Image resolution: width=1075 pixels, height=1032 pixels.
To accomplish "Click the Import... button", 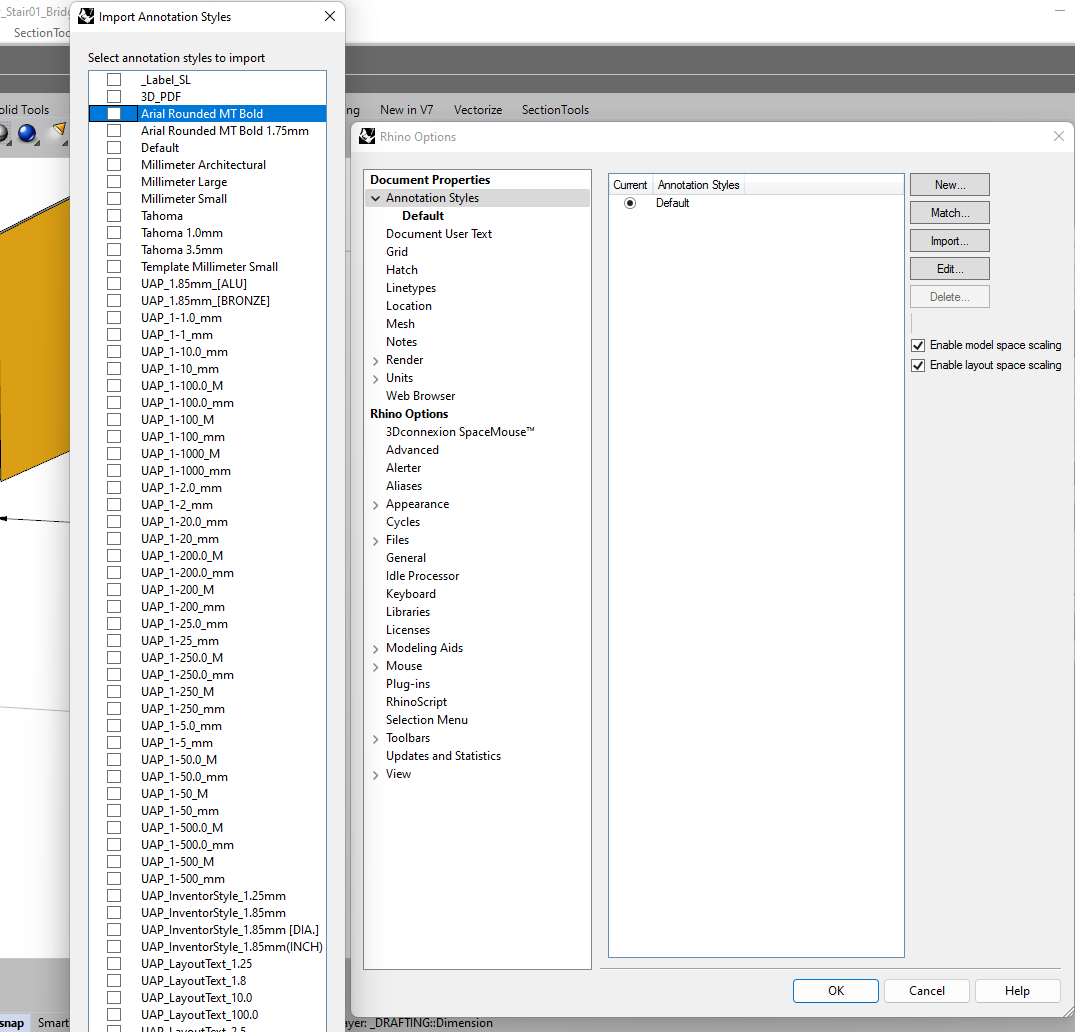I will (950, 241).
